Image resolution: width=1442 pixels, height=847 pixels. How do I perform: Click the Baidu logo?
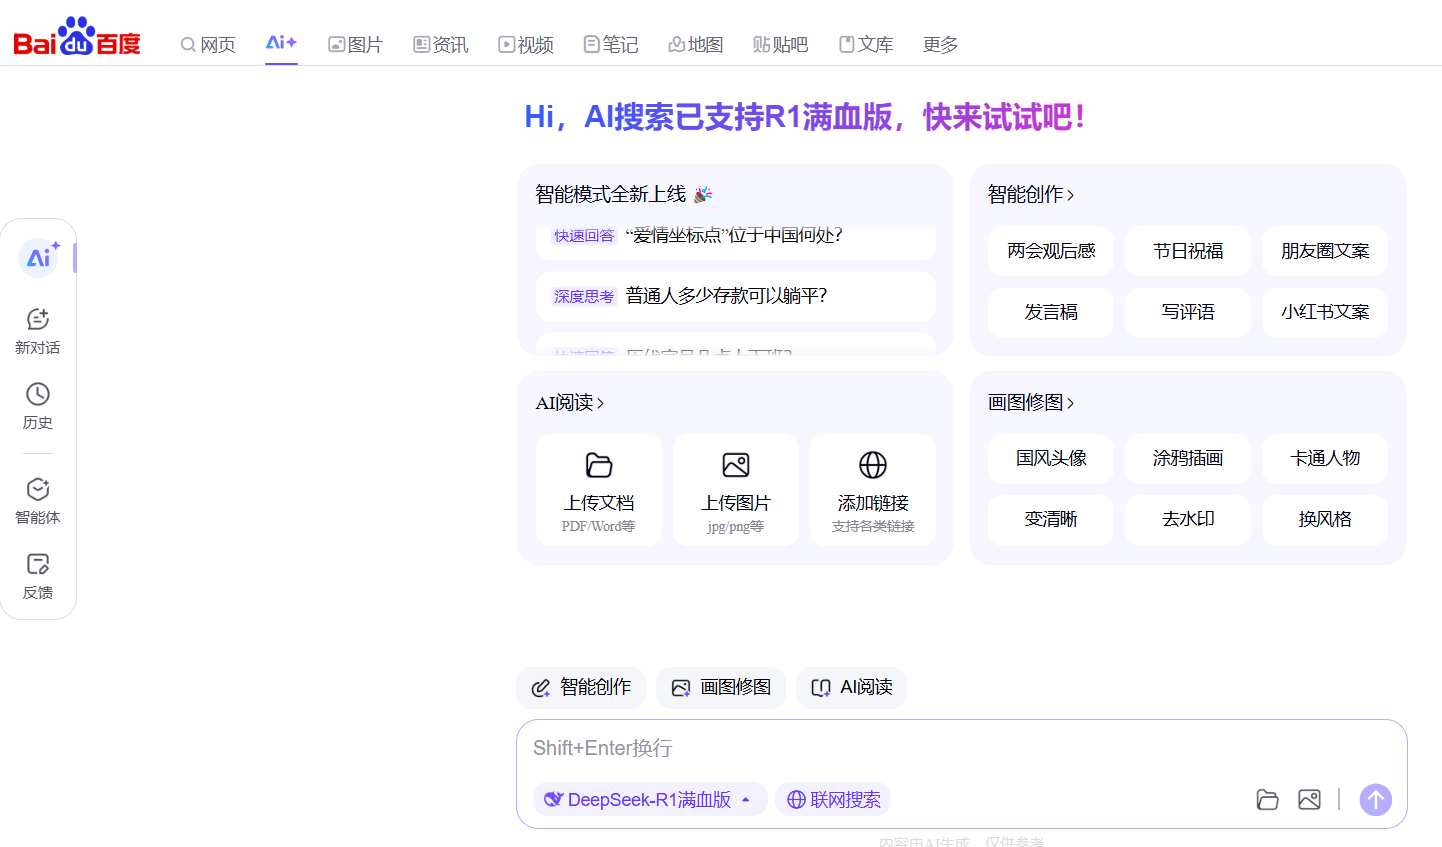(77, 38)
